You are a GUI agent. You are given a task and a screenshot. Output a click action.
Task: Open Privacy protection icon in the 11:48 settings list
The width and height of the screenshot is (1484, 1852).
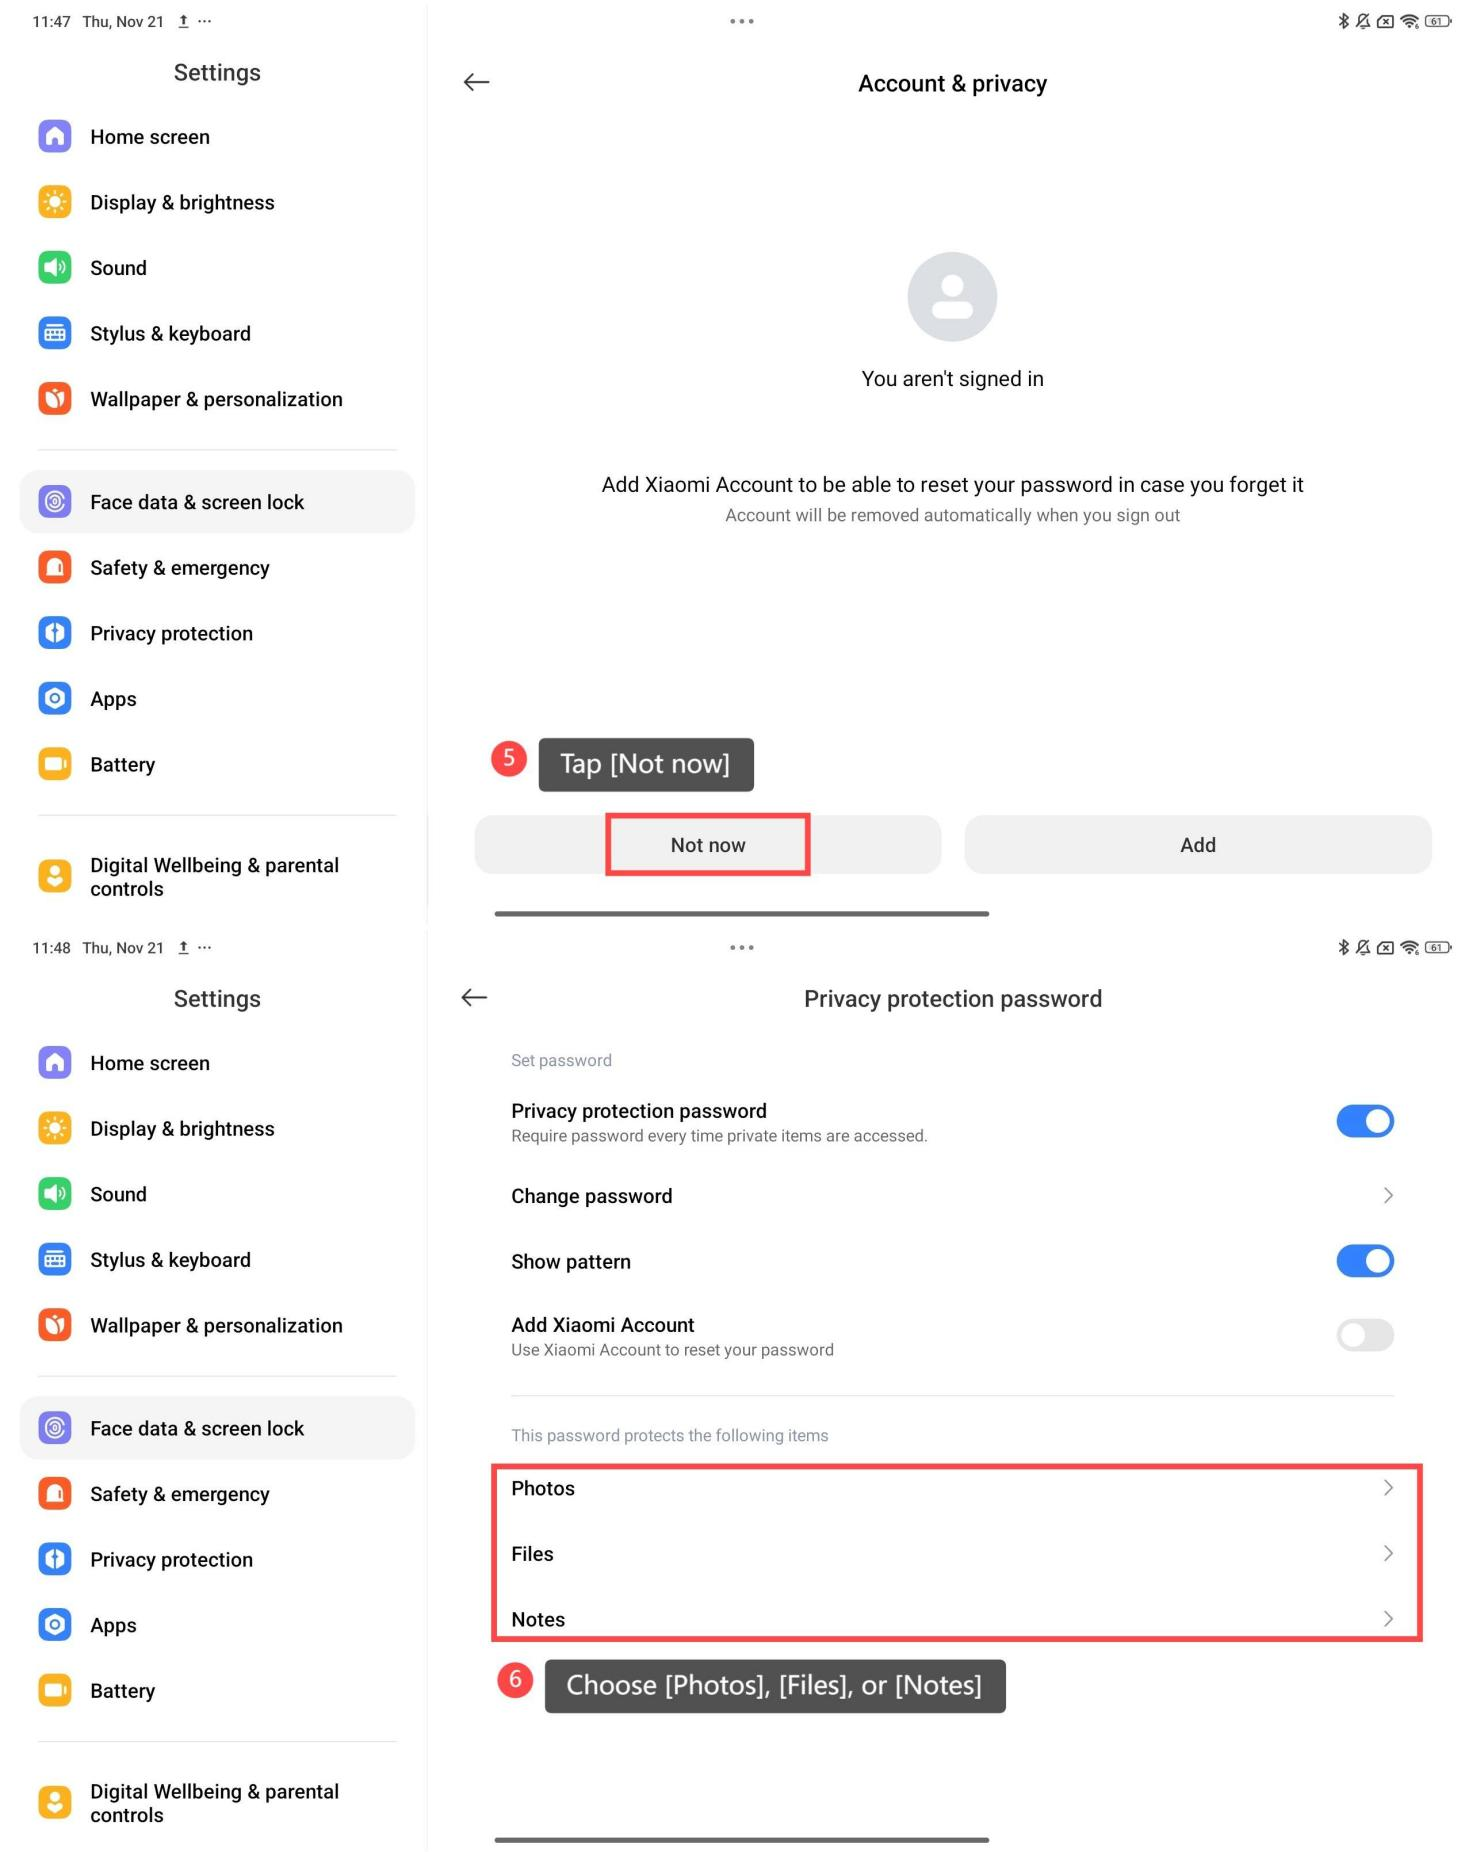(55, 1559)
